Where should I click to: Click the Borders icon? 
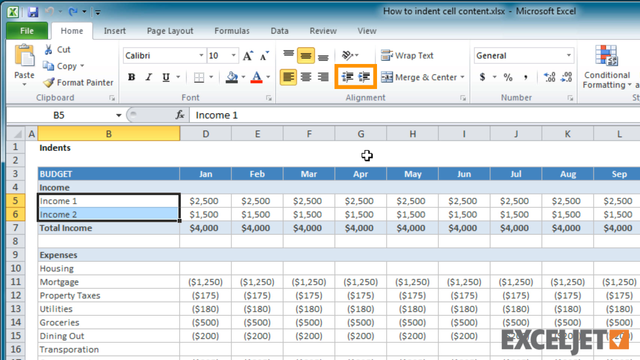point(199,78)
